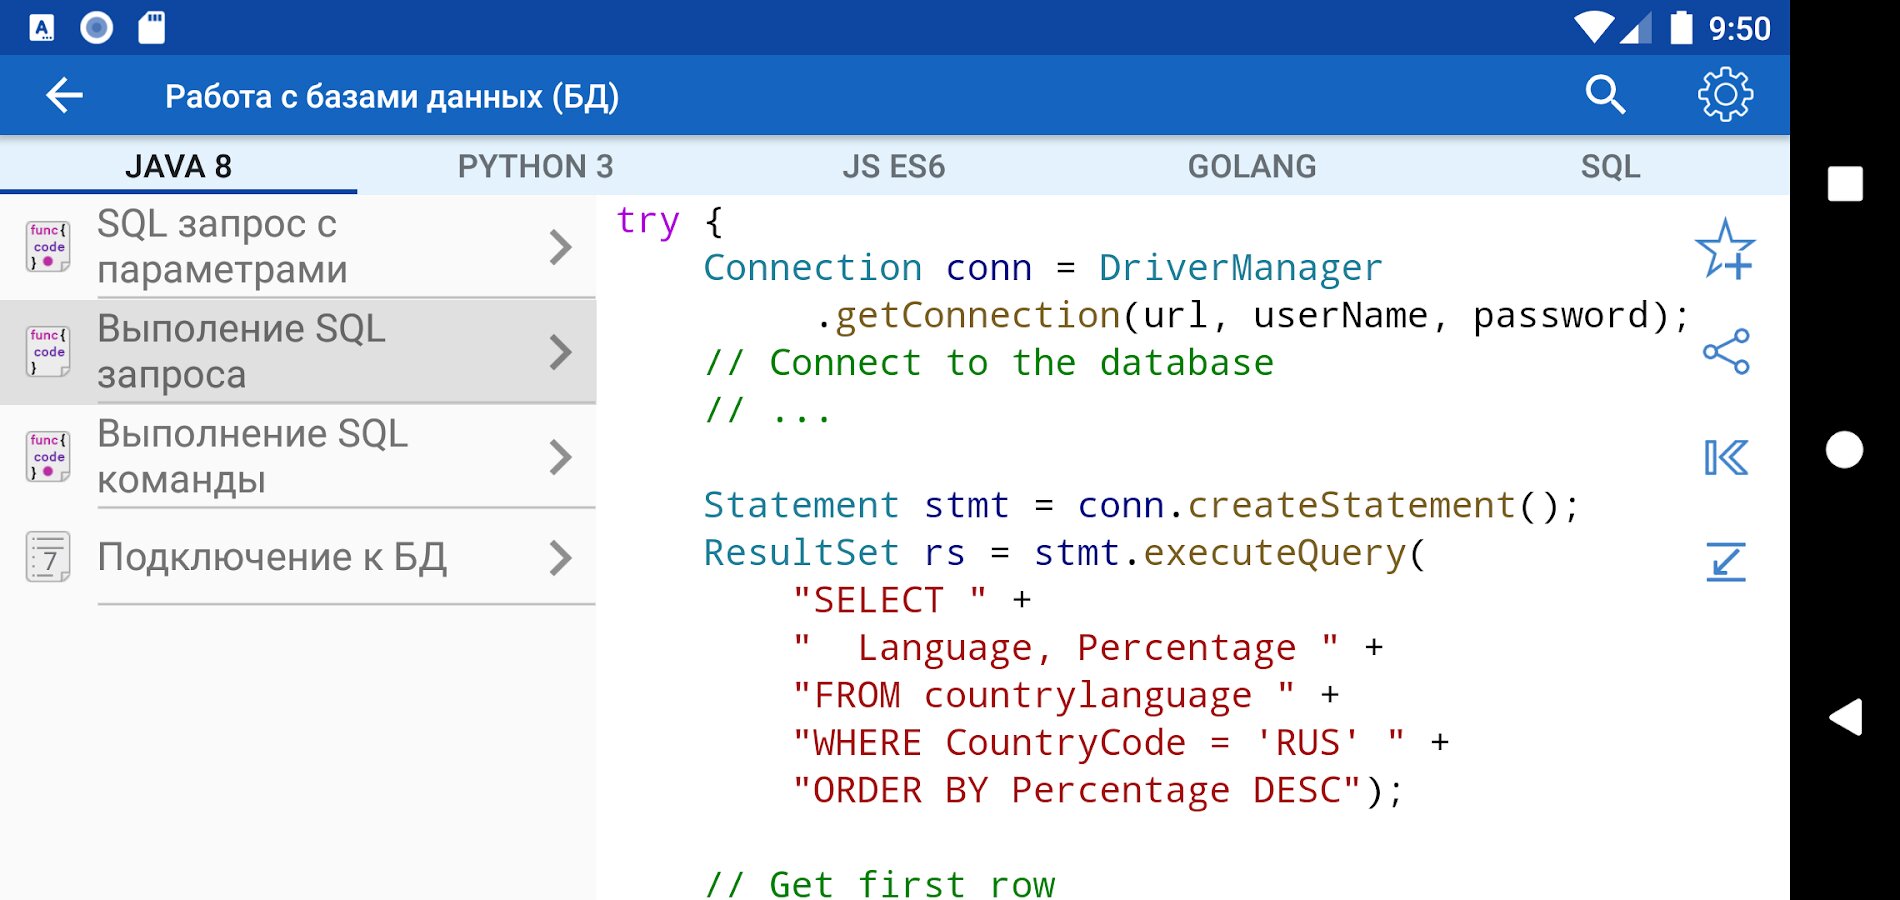Viewport: 1900px width, 900px height.
Task: Switch to the JAVA 8 tab
Action: coord(178,166)
